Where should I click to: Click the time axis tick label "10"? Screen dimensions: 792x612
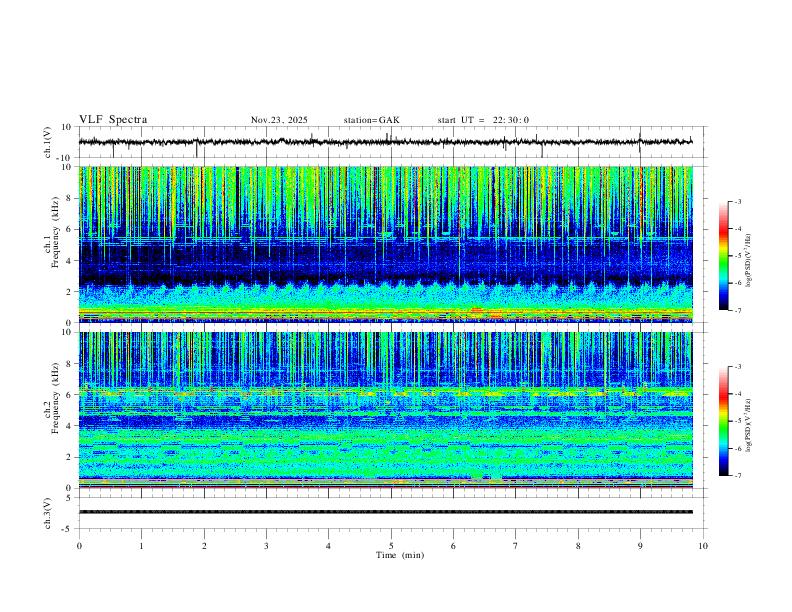(703, 546)
